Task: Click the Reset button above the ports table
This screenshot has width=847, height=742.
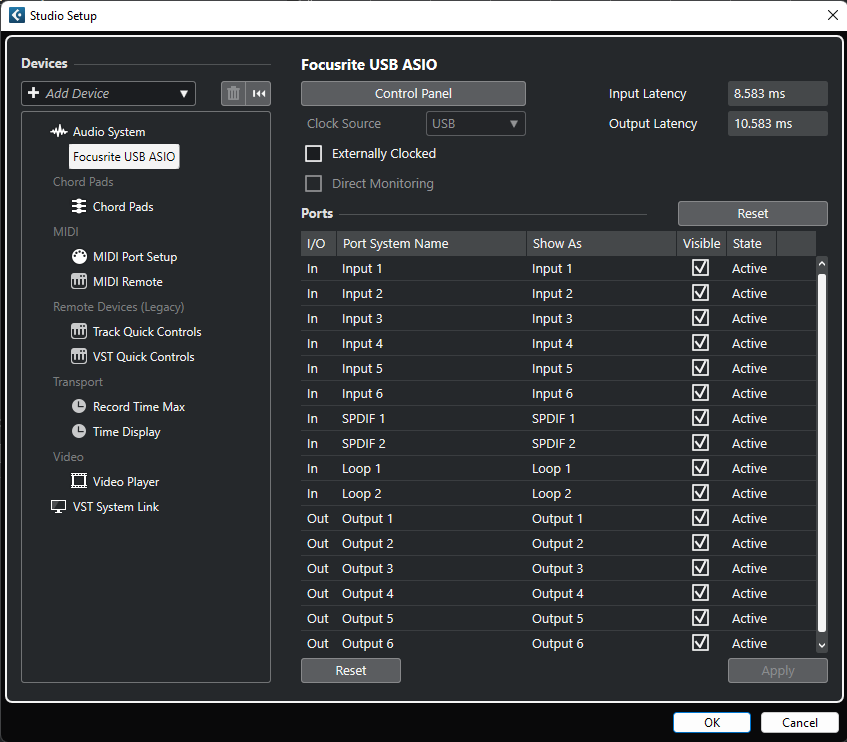Action: click(x=752, y=213)
